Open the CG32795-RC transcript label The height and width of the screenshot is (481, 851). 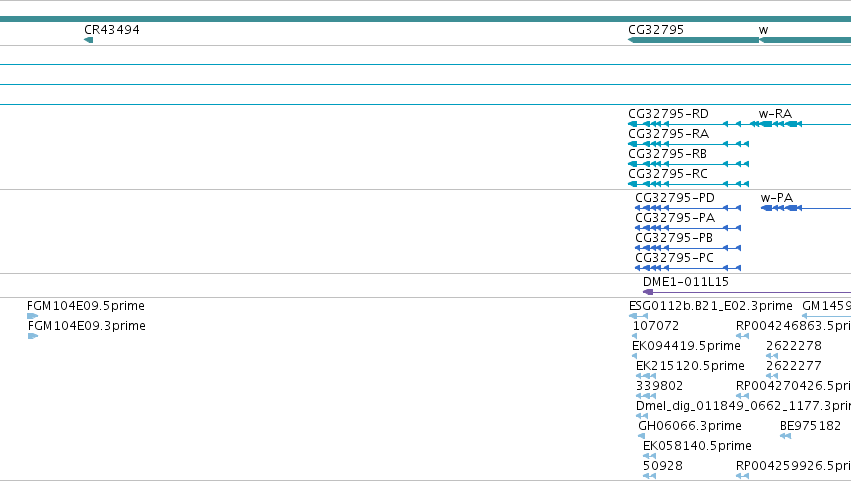pyautogui.click(x=668, y=174)
